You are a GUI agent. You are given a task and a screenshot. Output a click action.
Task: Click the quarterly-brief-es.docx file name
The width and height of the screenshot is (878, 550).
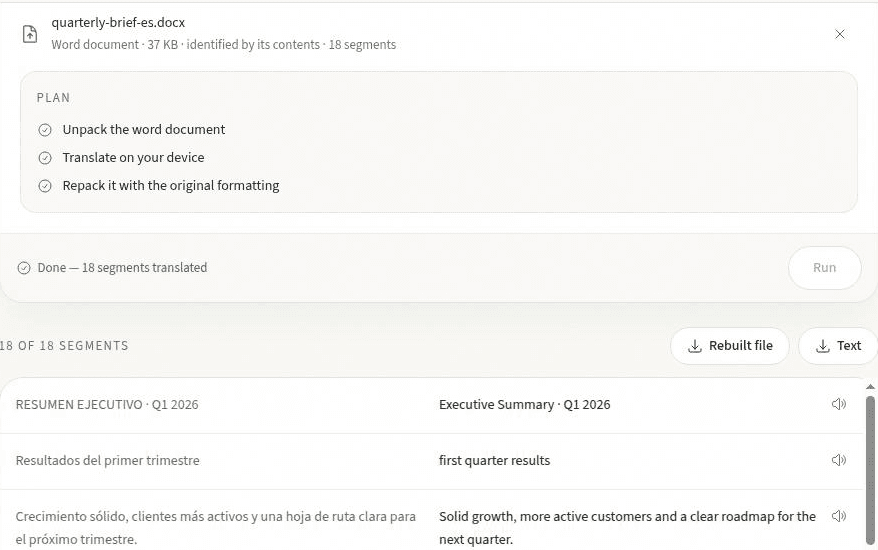pos(118,22)
